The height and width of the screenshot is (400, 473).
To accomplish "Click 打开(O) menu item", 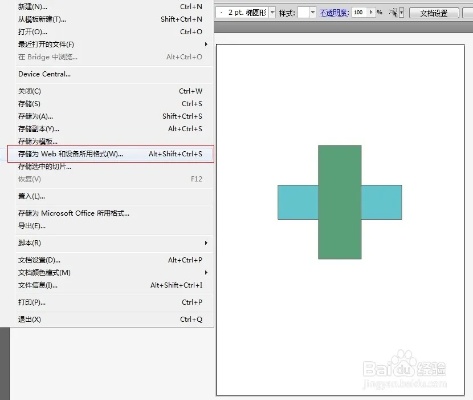I will 110,32.
